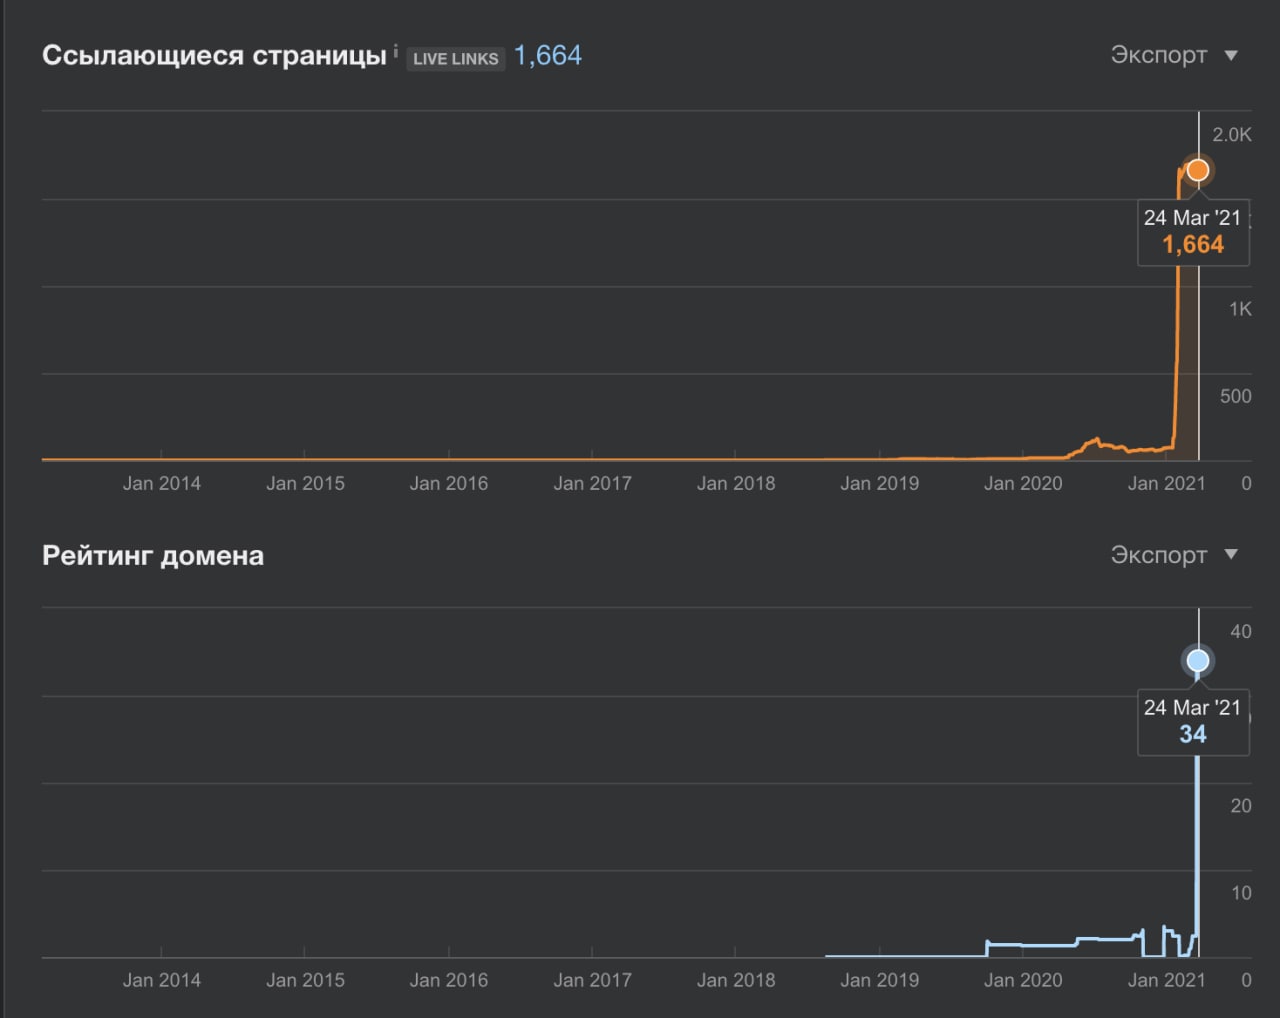Viewport: 1280px width, 1018px height.
Task: Click the LIVE LINKS badge
Action: [456, 58]
